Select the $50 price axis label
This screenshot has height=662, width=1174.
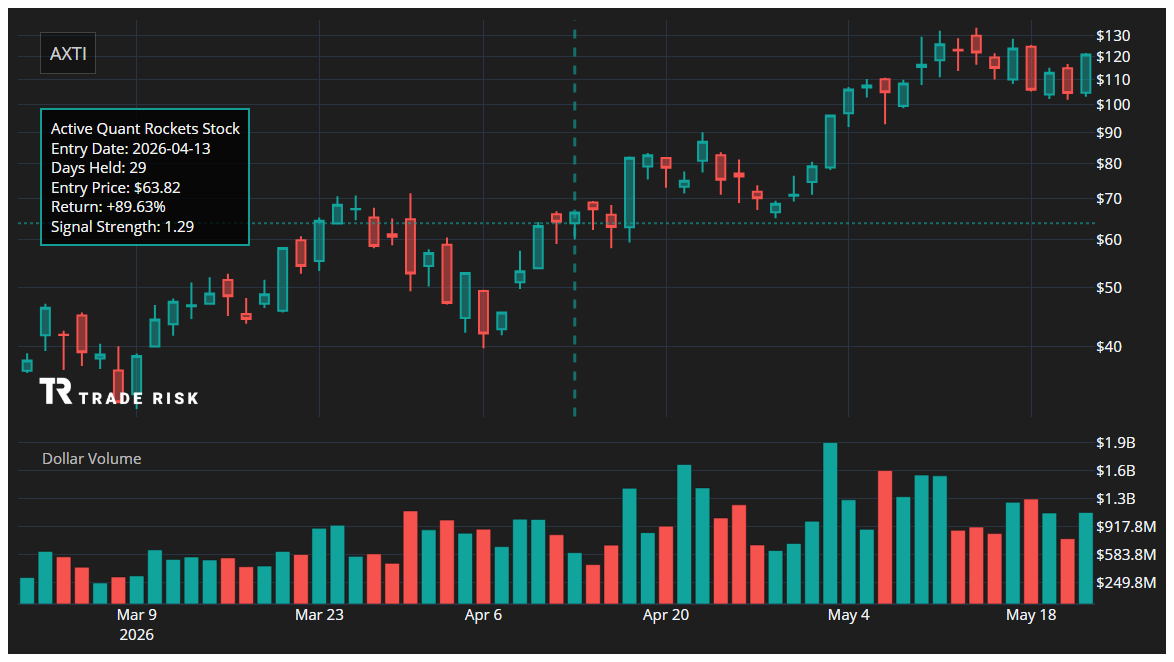click(1109, 288)
